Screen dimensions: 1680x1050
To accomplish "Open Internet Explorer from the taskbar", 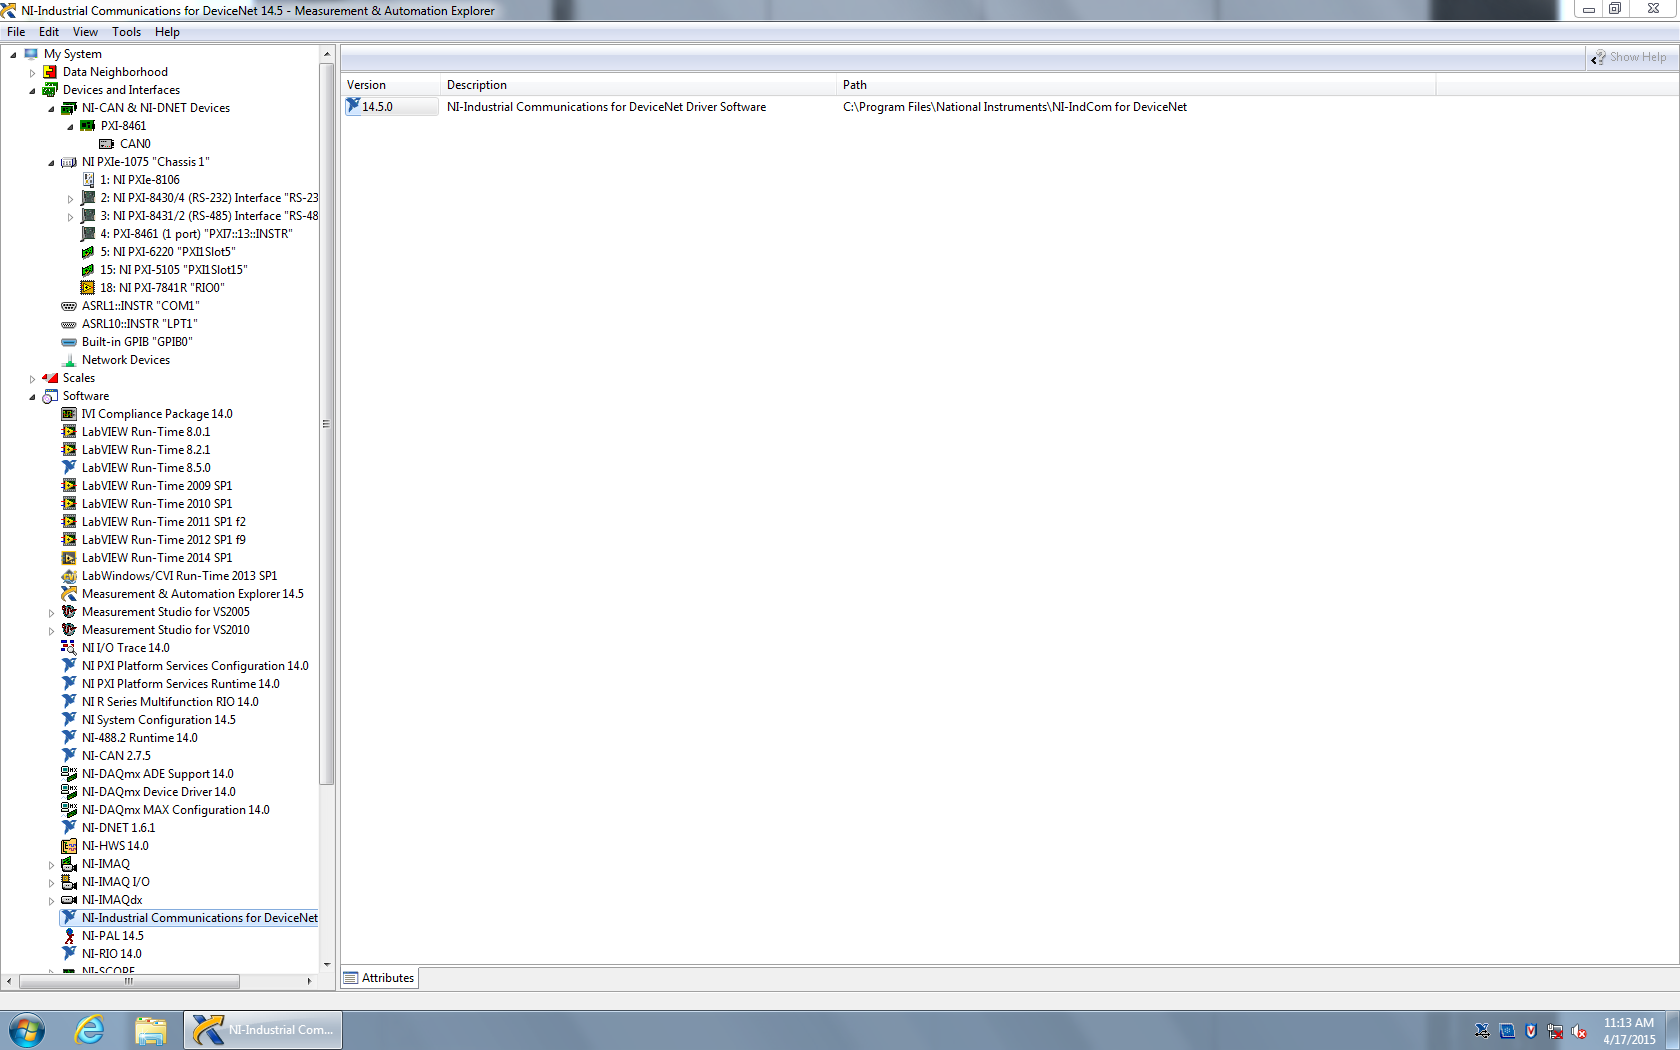I will point(90,1030).
